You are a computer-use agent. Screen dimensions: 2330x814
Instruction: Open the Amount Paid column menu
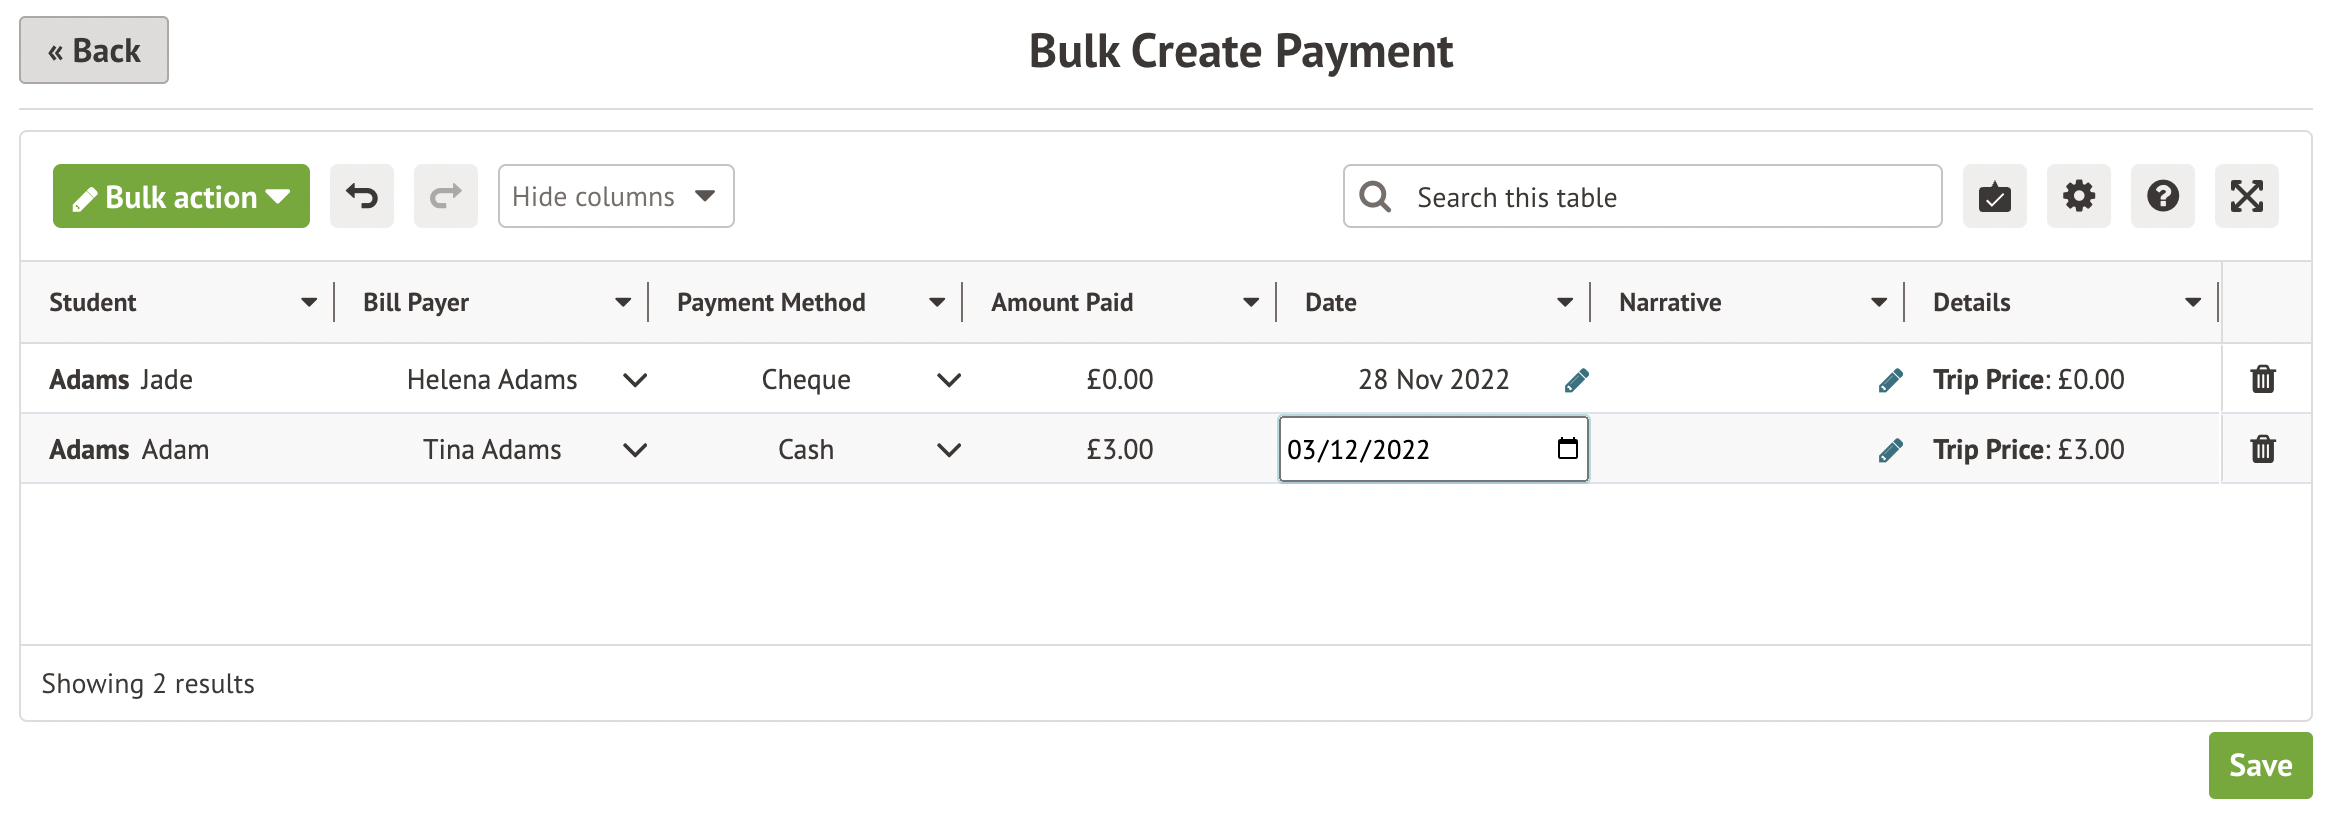(1251, 302)
